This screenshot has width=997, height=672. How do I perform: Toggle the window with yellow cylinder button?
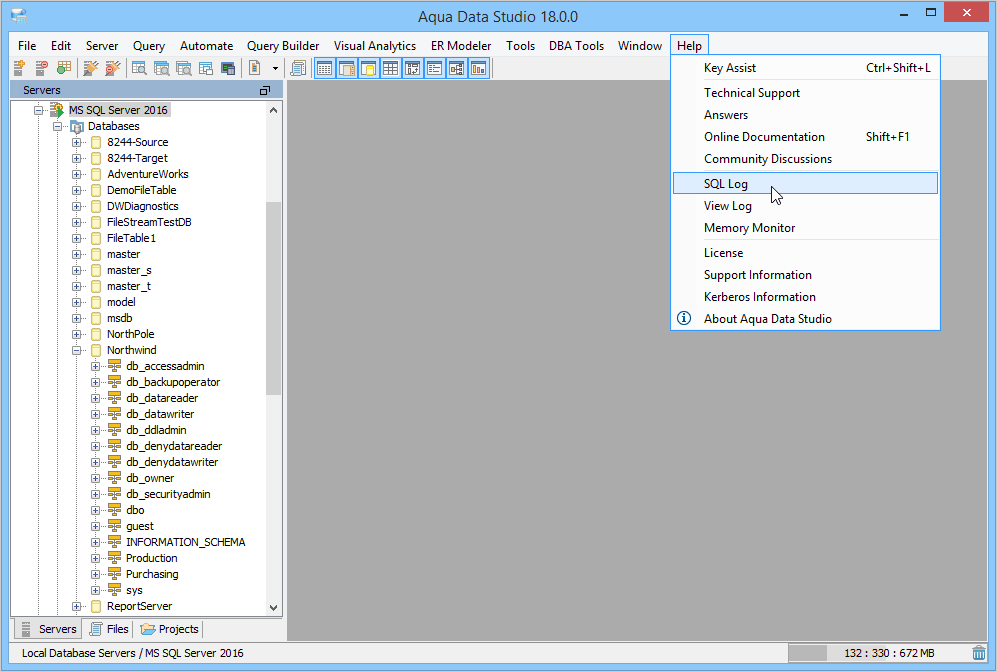pos(369,68)
